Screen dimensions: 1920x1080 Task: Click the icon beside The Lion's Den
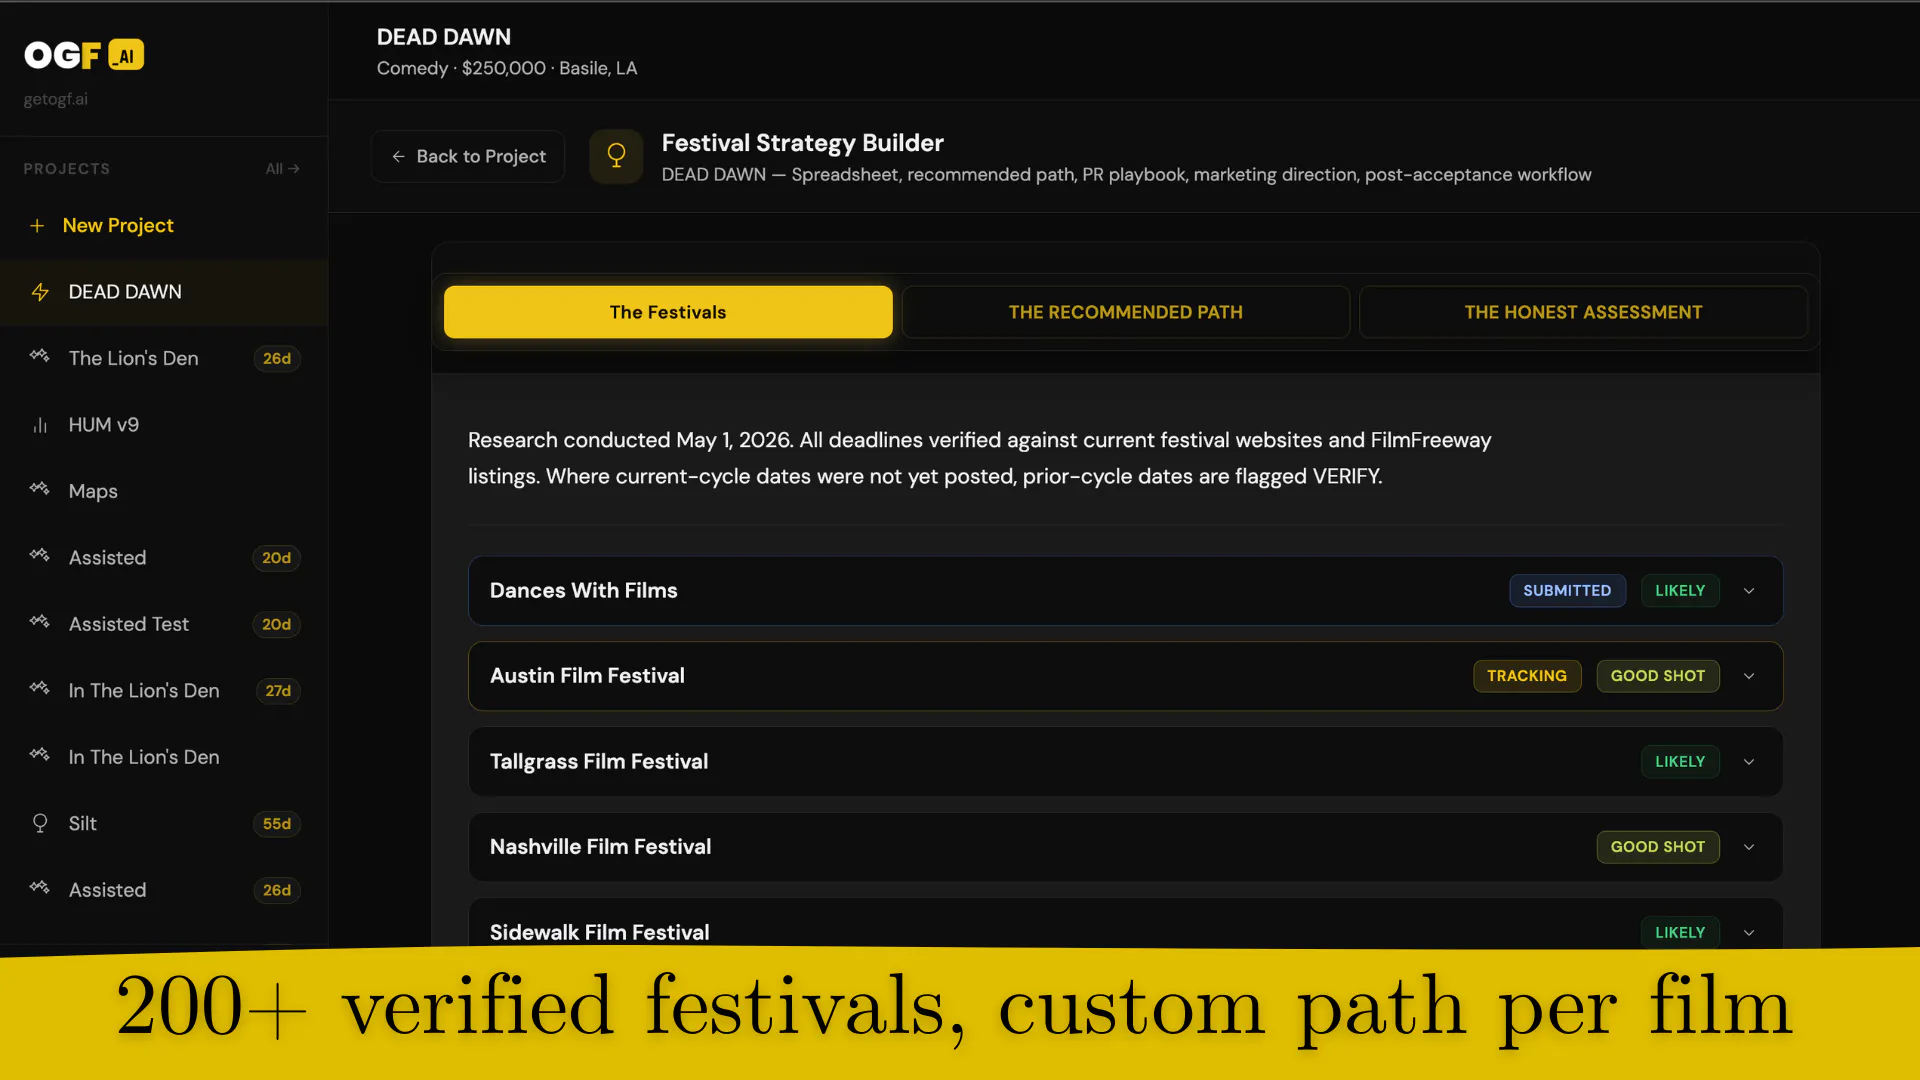pos(39,356)
